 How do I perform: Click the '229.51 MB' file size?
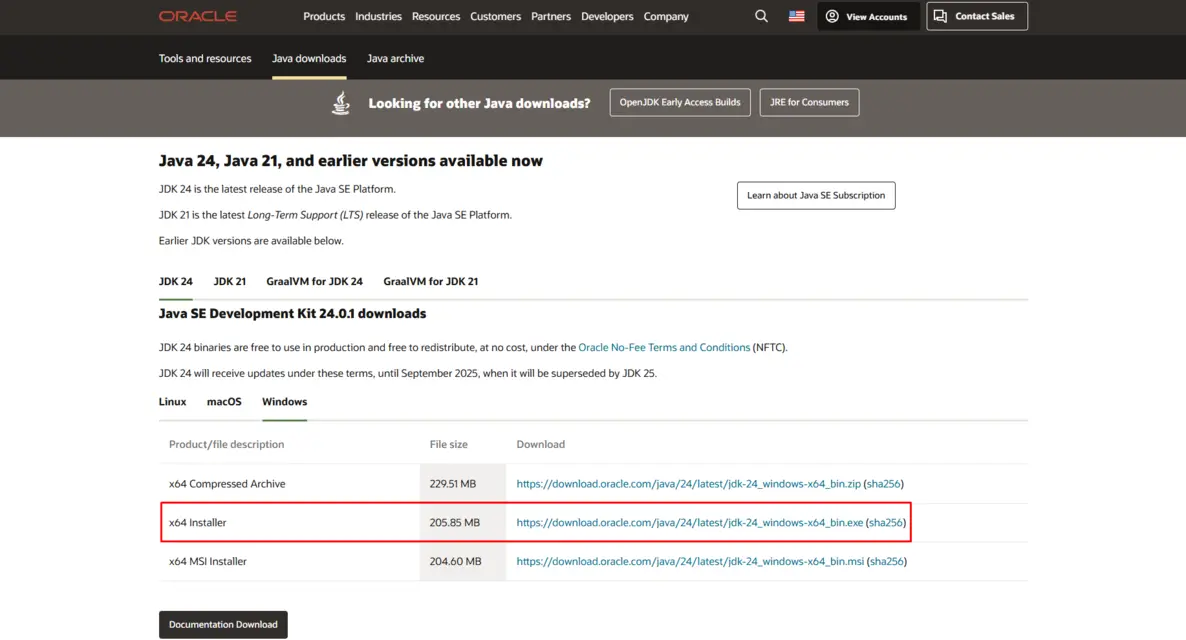tap(453, 483)
